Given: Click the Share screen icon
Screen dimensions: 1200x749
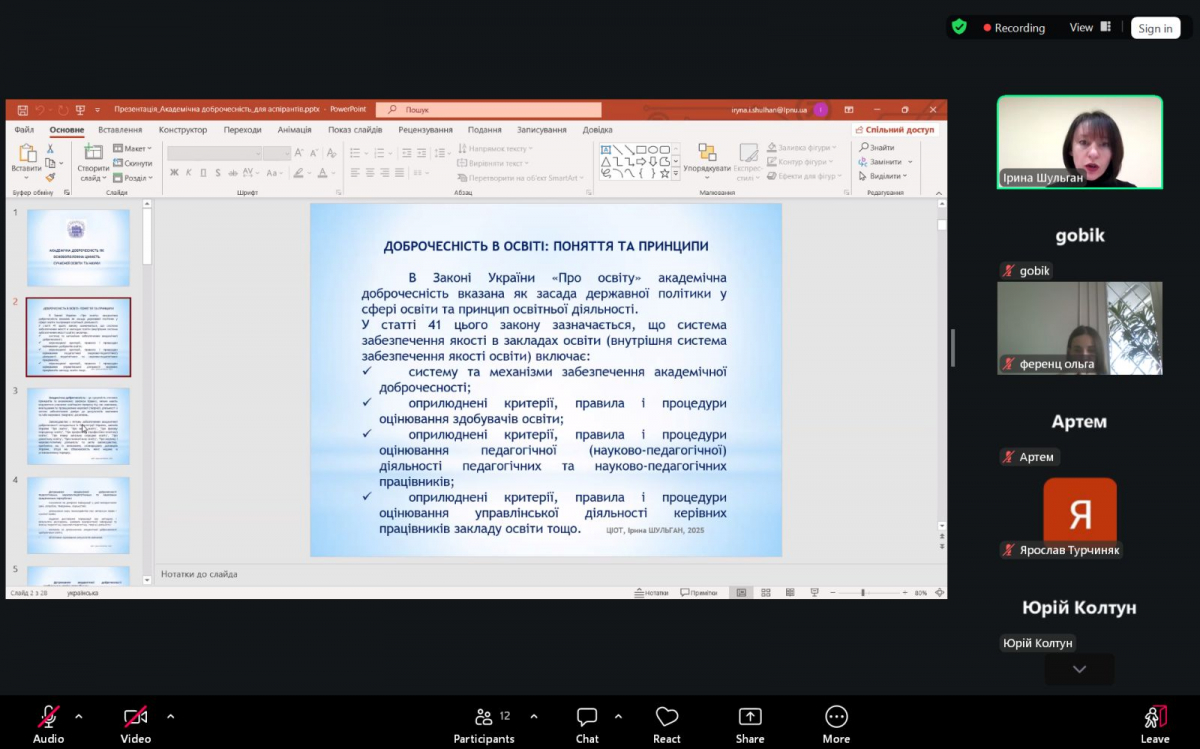Looking at the screenshot, I should [x=750, y=724].
